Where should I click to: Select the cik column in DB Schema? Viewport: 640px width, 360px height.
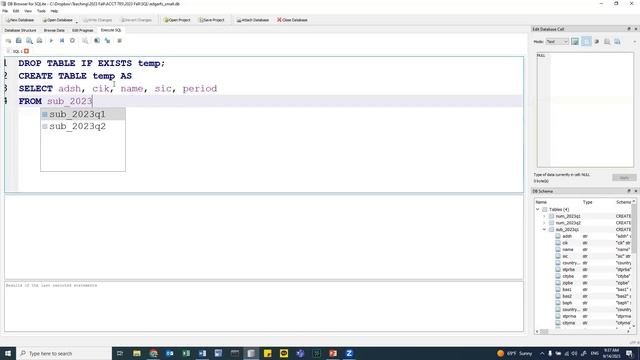[565, 243]
